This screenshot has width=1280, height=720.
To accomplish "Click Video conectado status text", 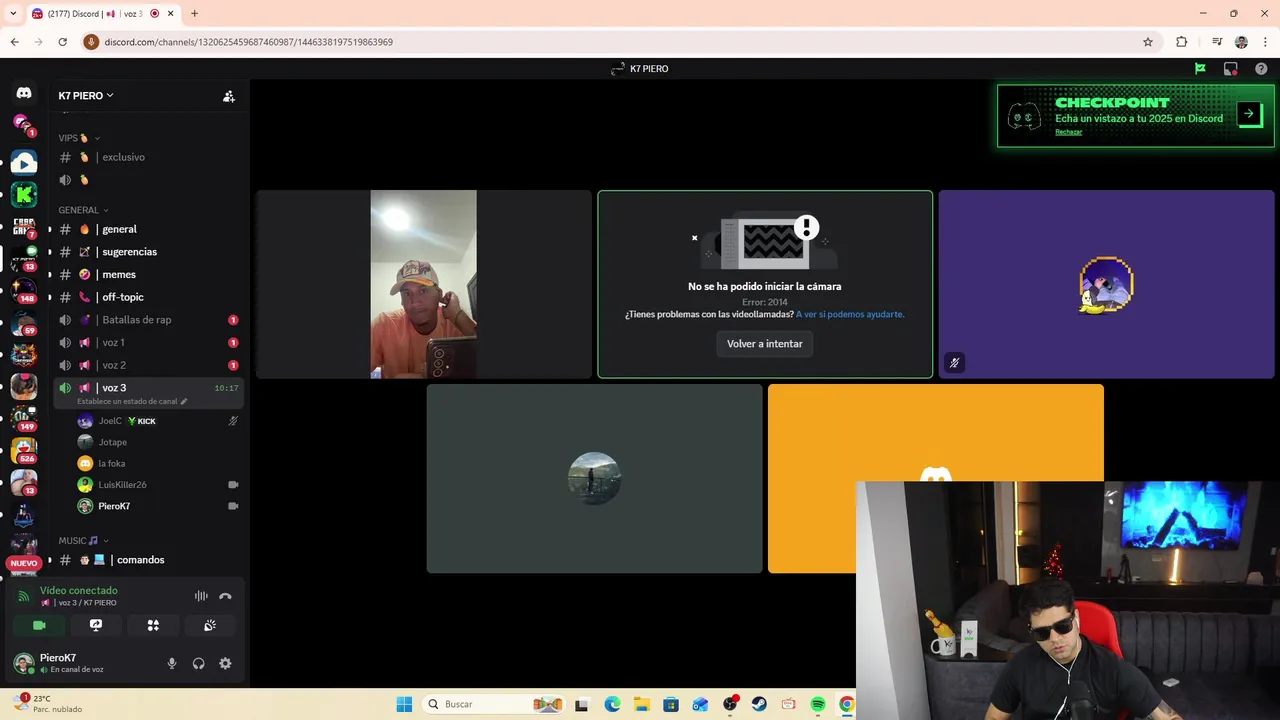I will click(x=79, y=591).
